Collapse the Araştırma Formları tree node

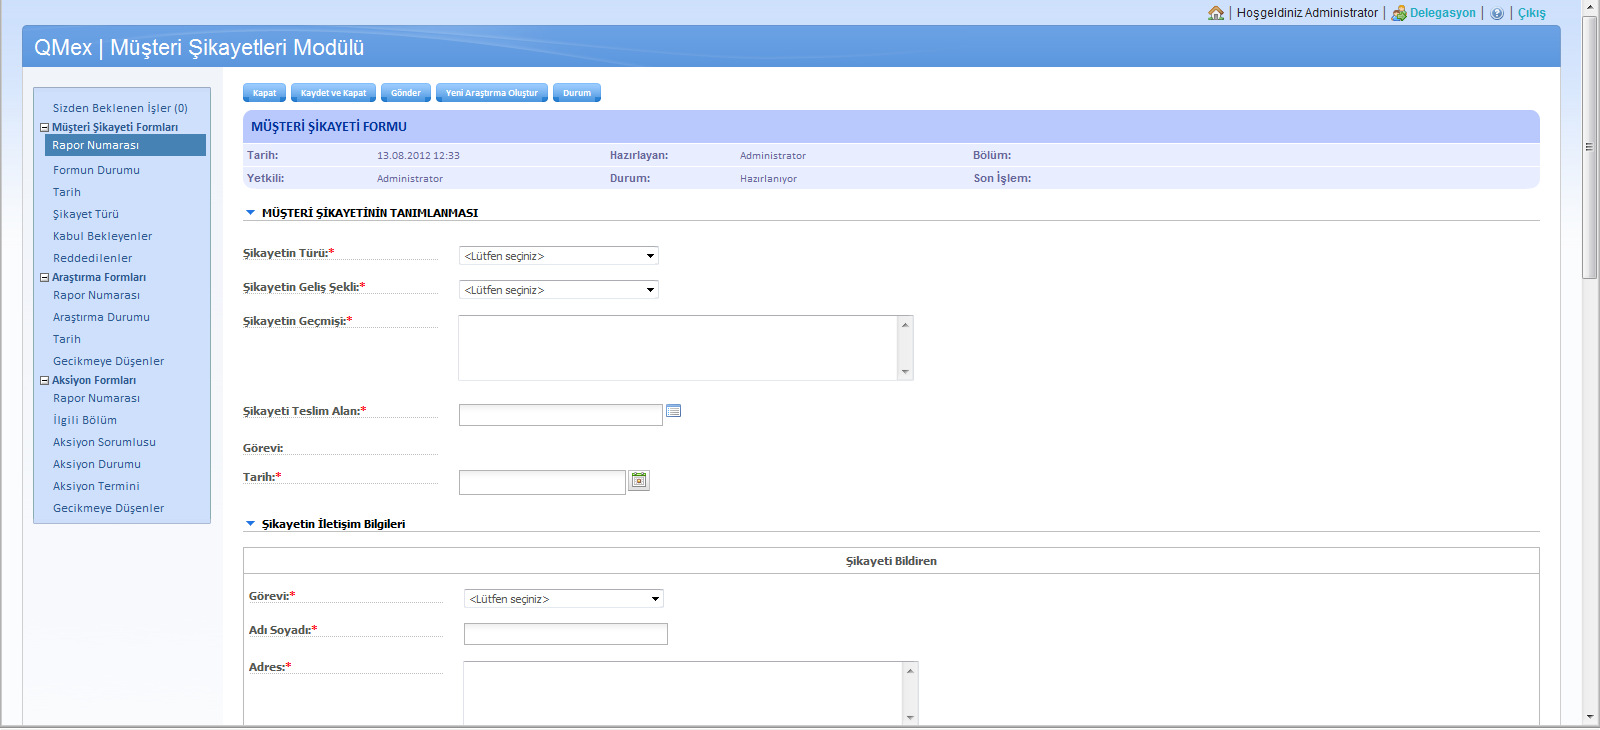point(44,278)
